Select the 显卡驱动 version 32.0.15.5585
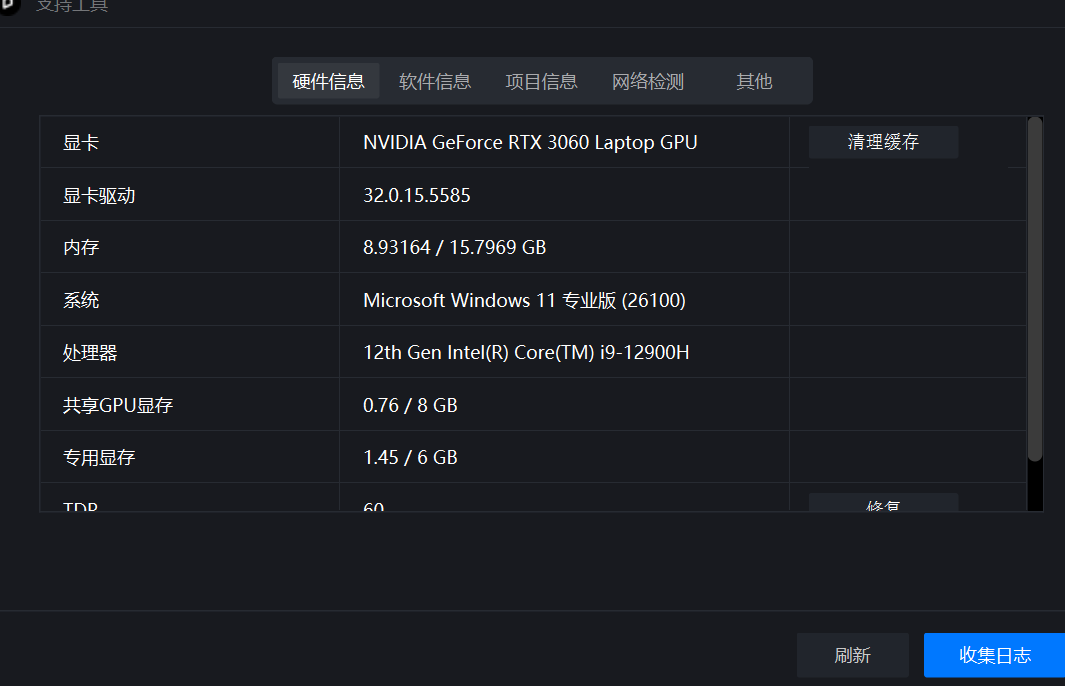The image size is (1065, 686). 417,195
